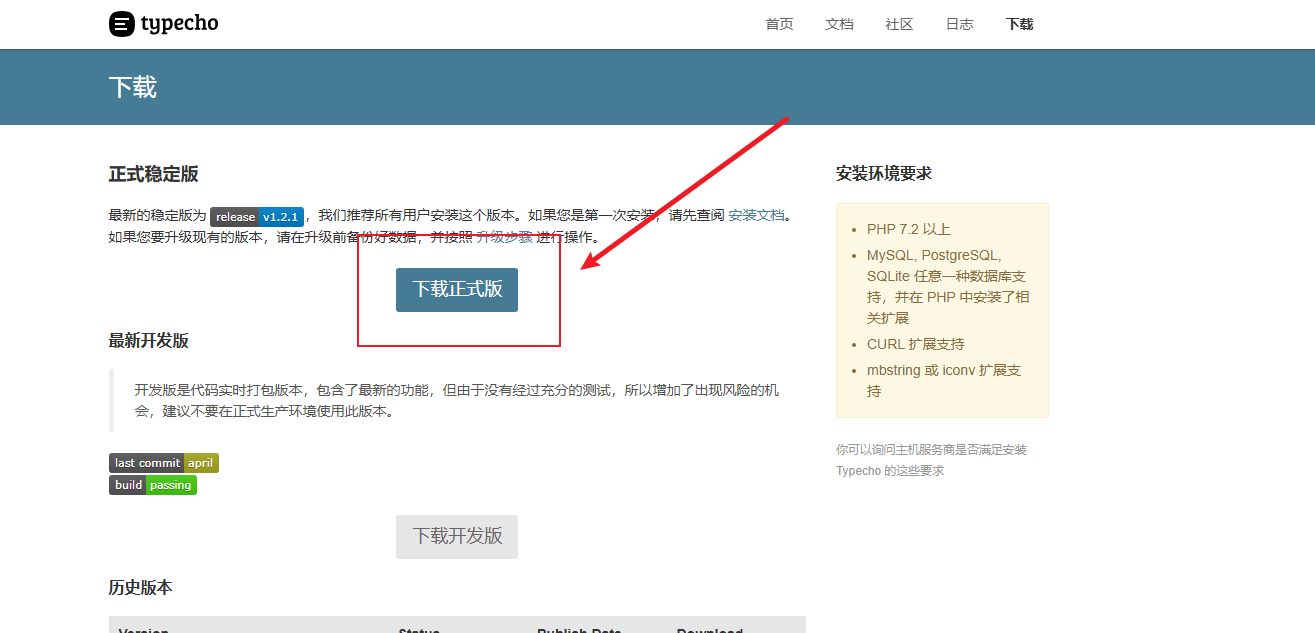Click the CURL 扩展支持 requirement
The image size is (1315, 633).
tap(916, 344)
